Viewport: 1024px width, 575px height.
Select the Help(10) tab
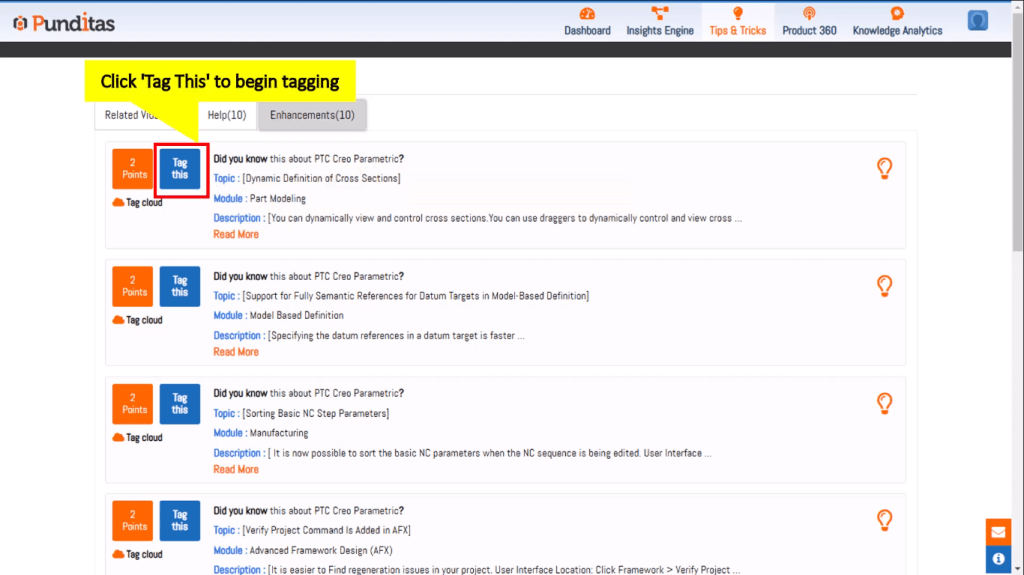[x=227, y=115]
